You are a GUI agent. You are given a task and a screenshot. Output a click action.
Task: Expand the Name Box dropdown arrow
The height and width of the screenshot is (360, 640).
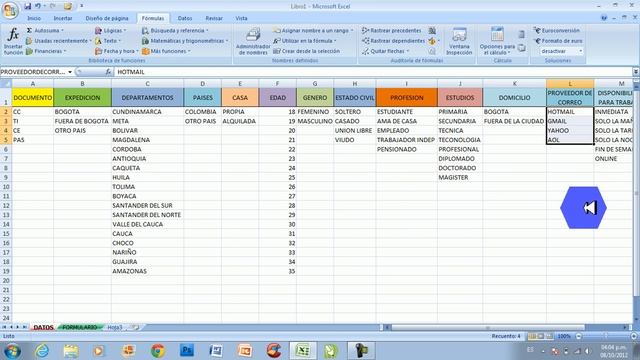click(x=70, y=72)
